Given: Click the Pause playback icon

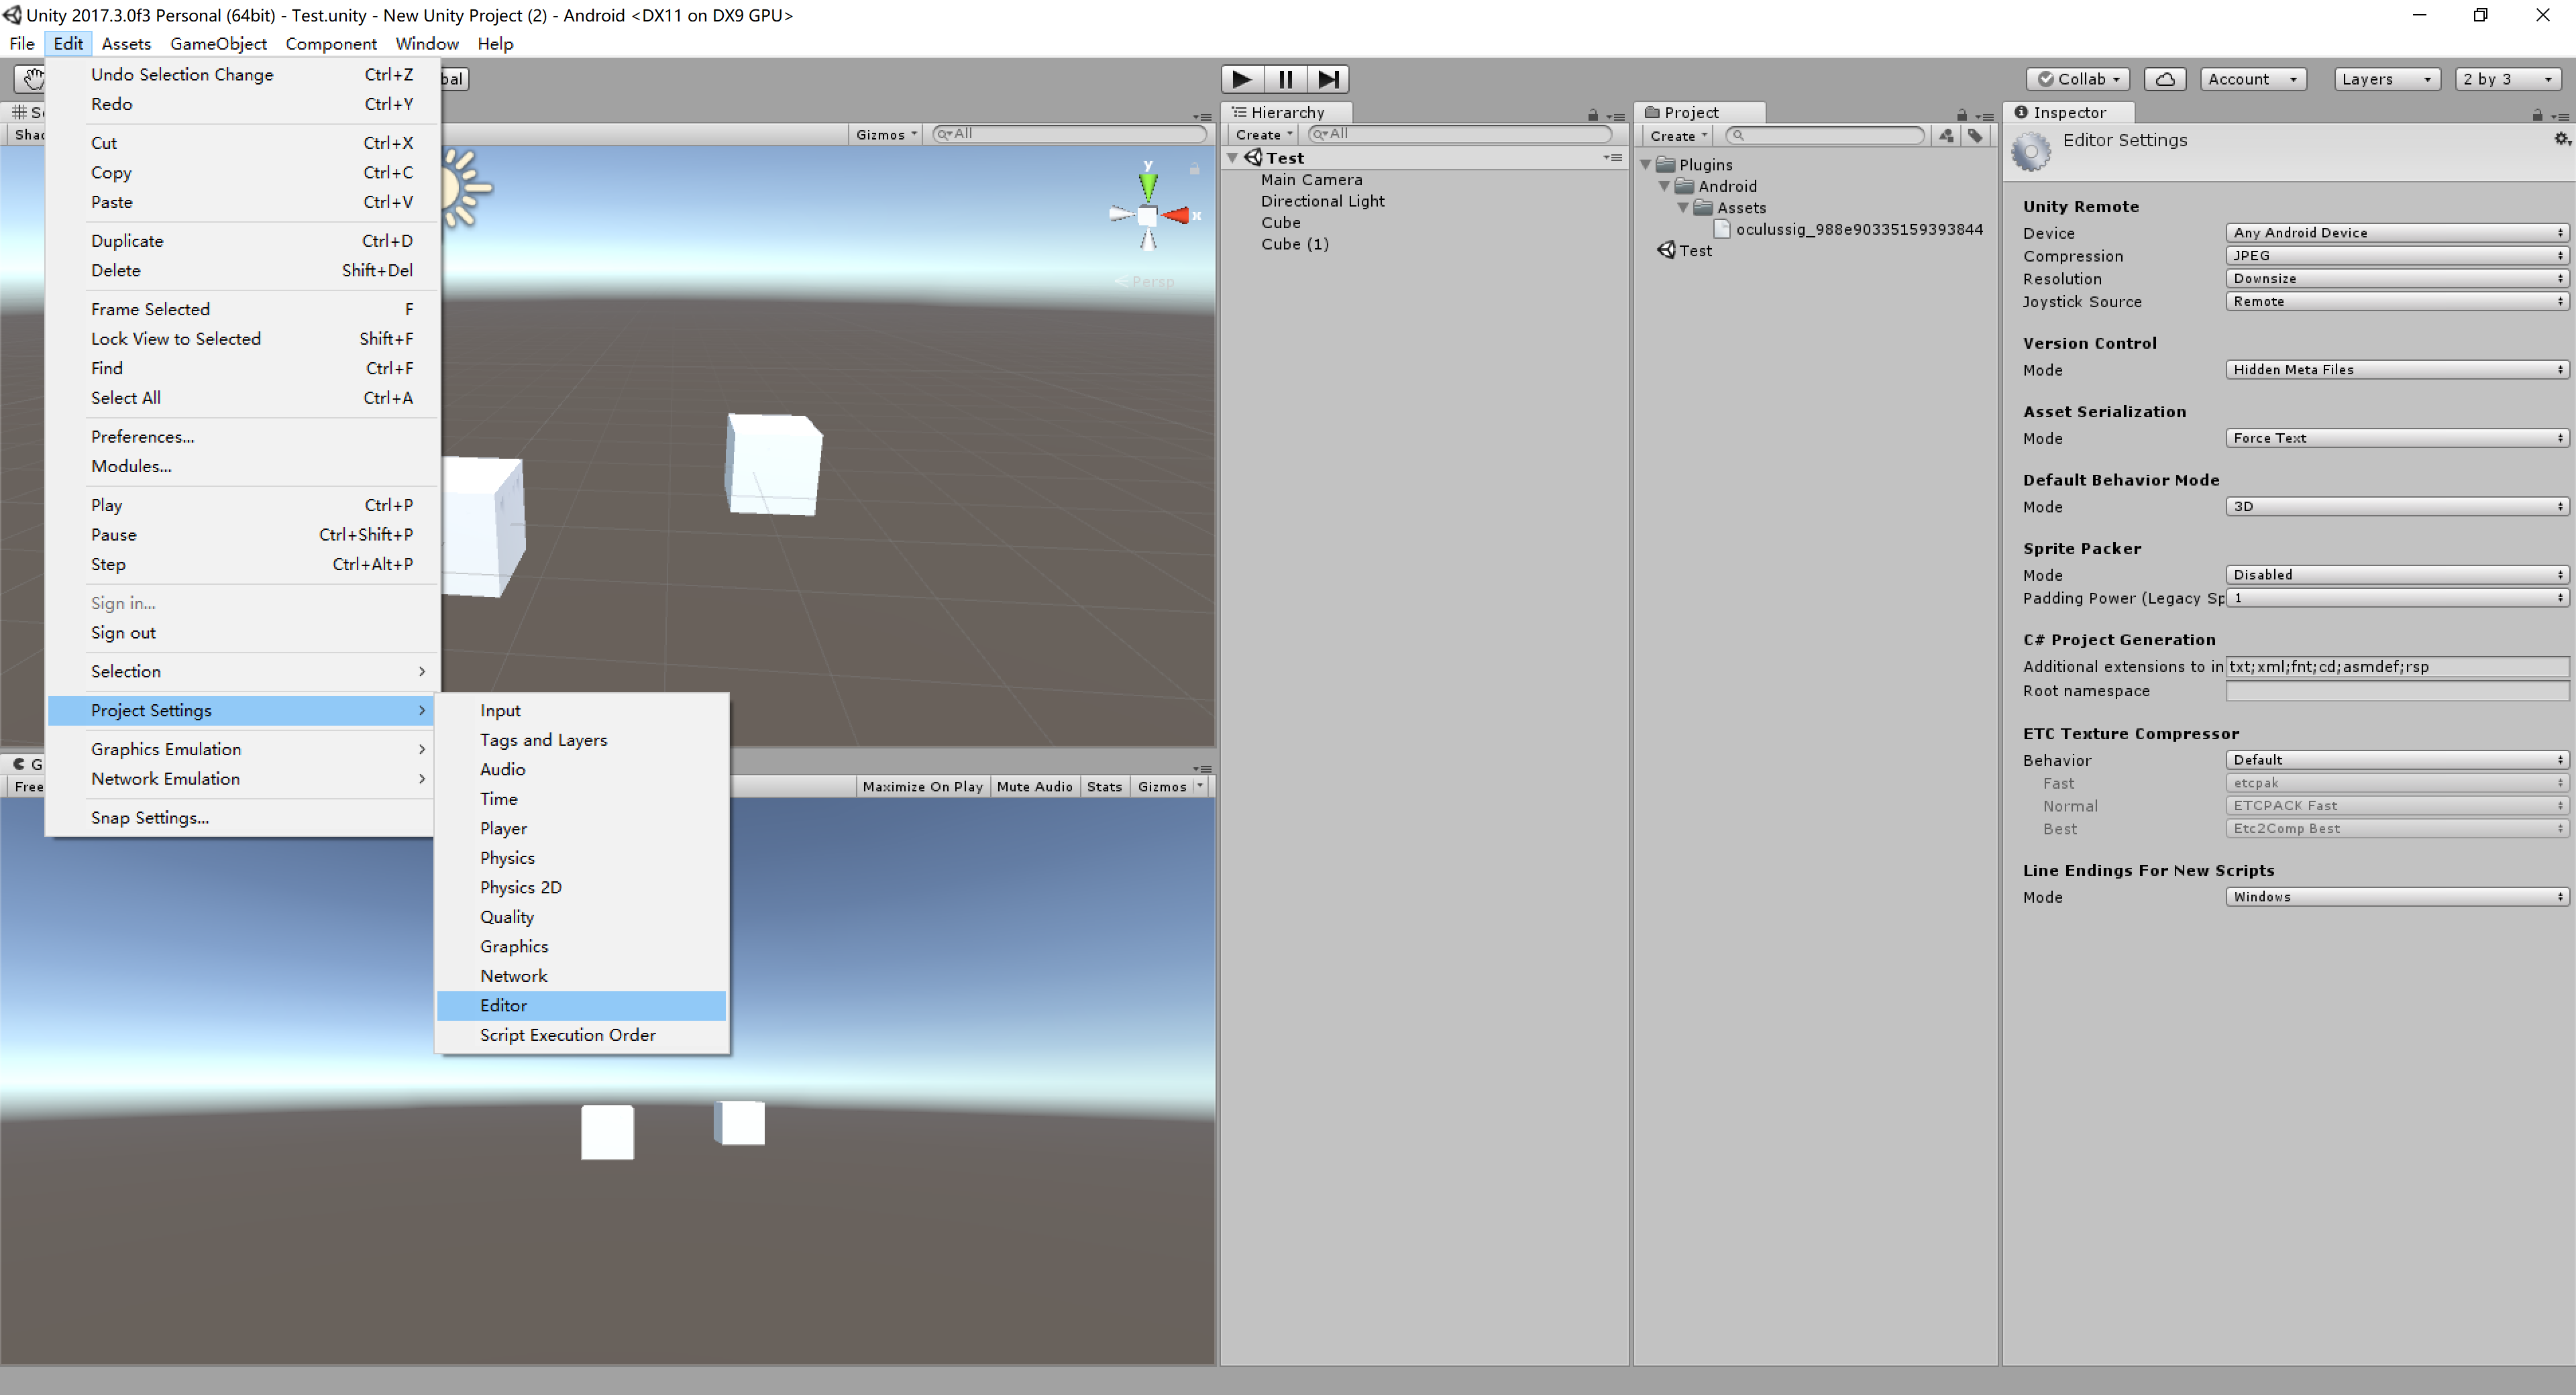Looking at the screenshot, I should click(x=1285, y=79).
